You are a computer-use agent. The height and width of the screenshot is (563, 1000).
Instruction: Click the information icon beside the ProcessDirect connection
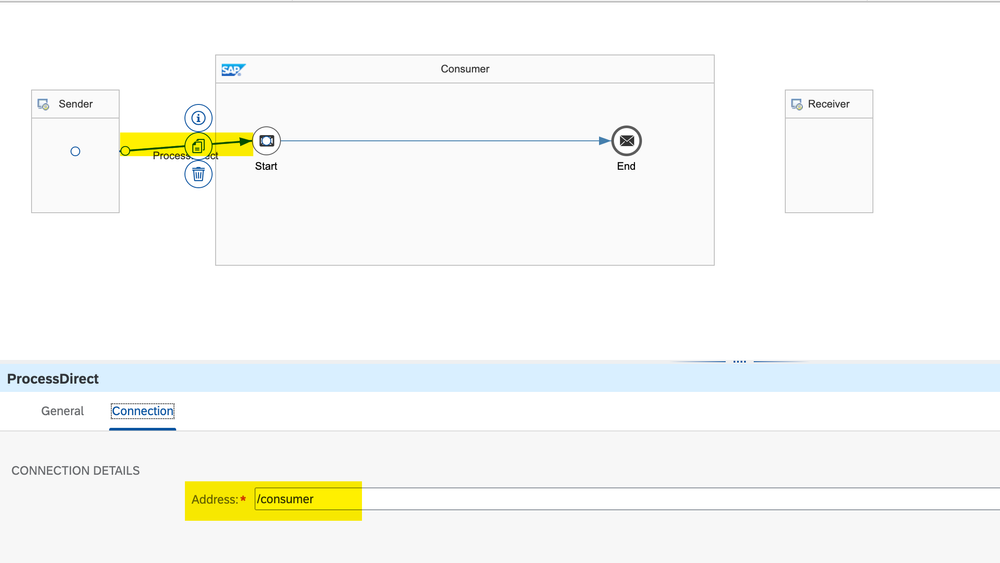(198, 118)
